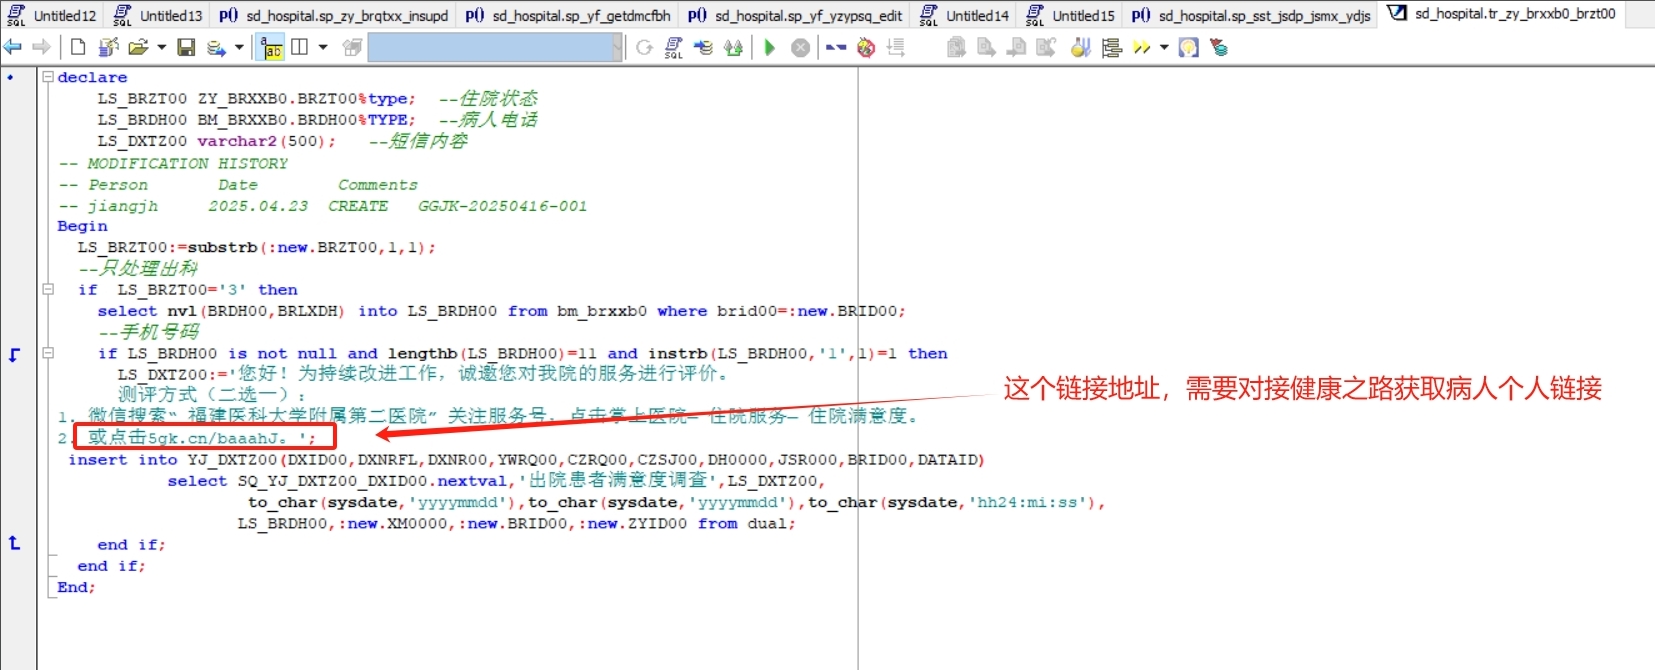Viewport: 1655px width, 670px height.
Task: Click the database with blue arrow icon
Action: pyautogui.click(x=704, y=47)
